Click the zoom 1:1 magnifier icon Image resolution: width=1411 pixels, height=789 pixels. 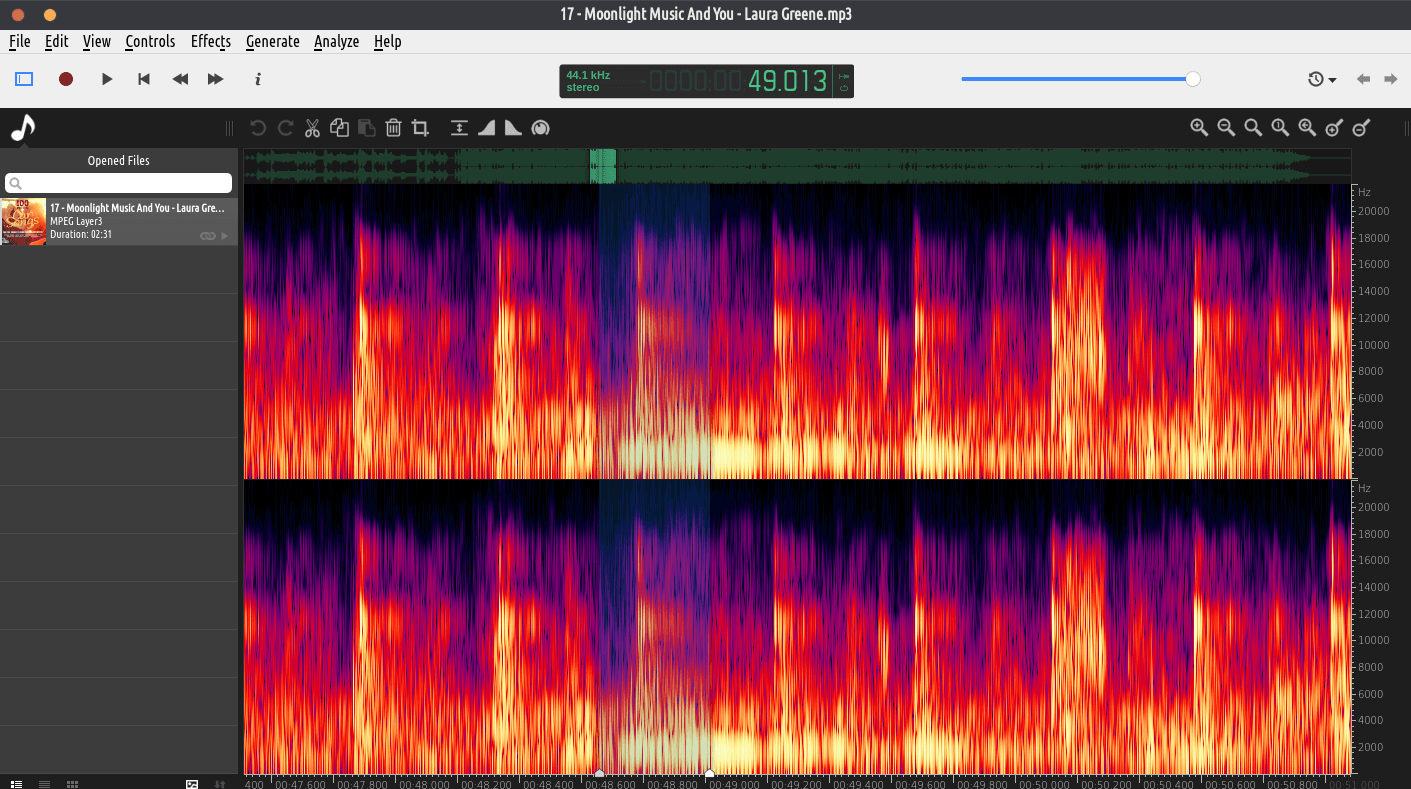pos(1280,127)
